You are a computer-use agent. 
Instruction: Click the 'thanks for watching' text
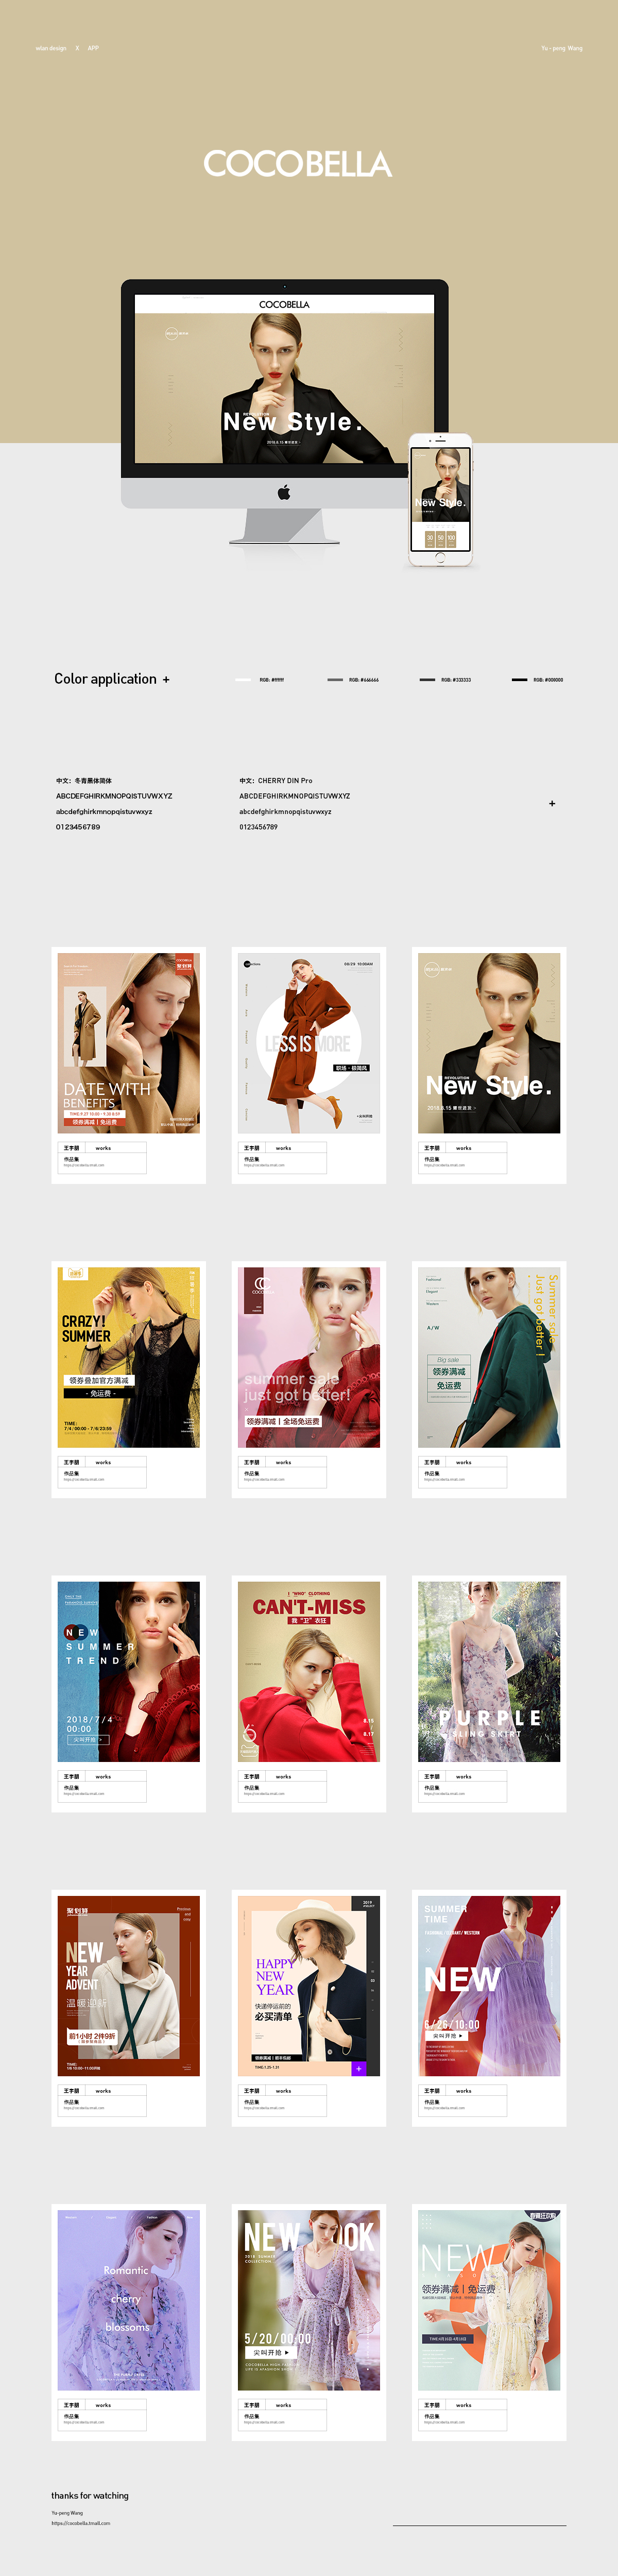(x=90, y=2495)
